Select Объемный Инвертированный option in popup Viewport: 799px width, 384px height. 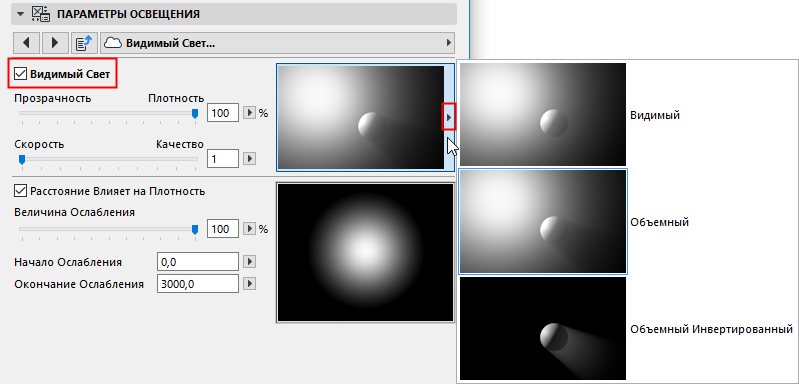711,329
